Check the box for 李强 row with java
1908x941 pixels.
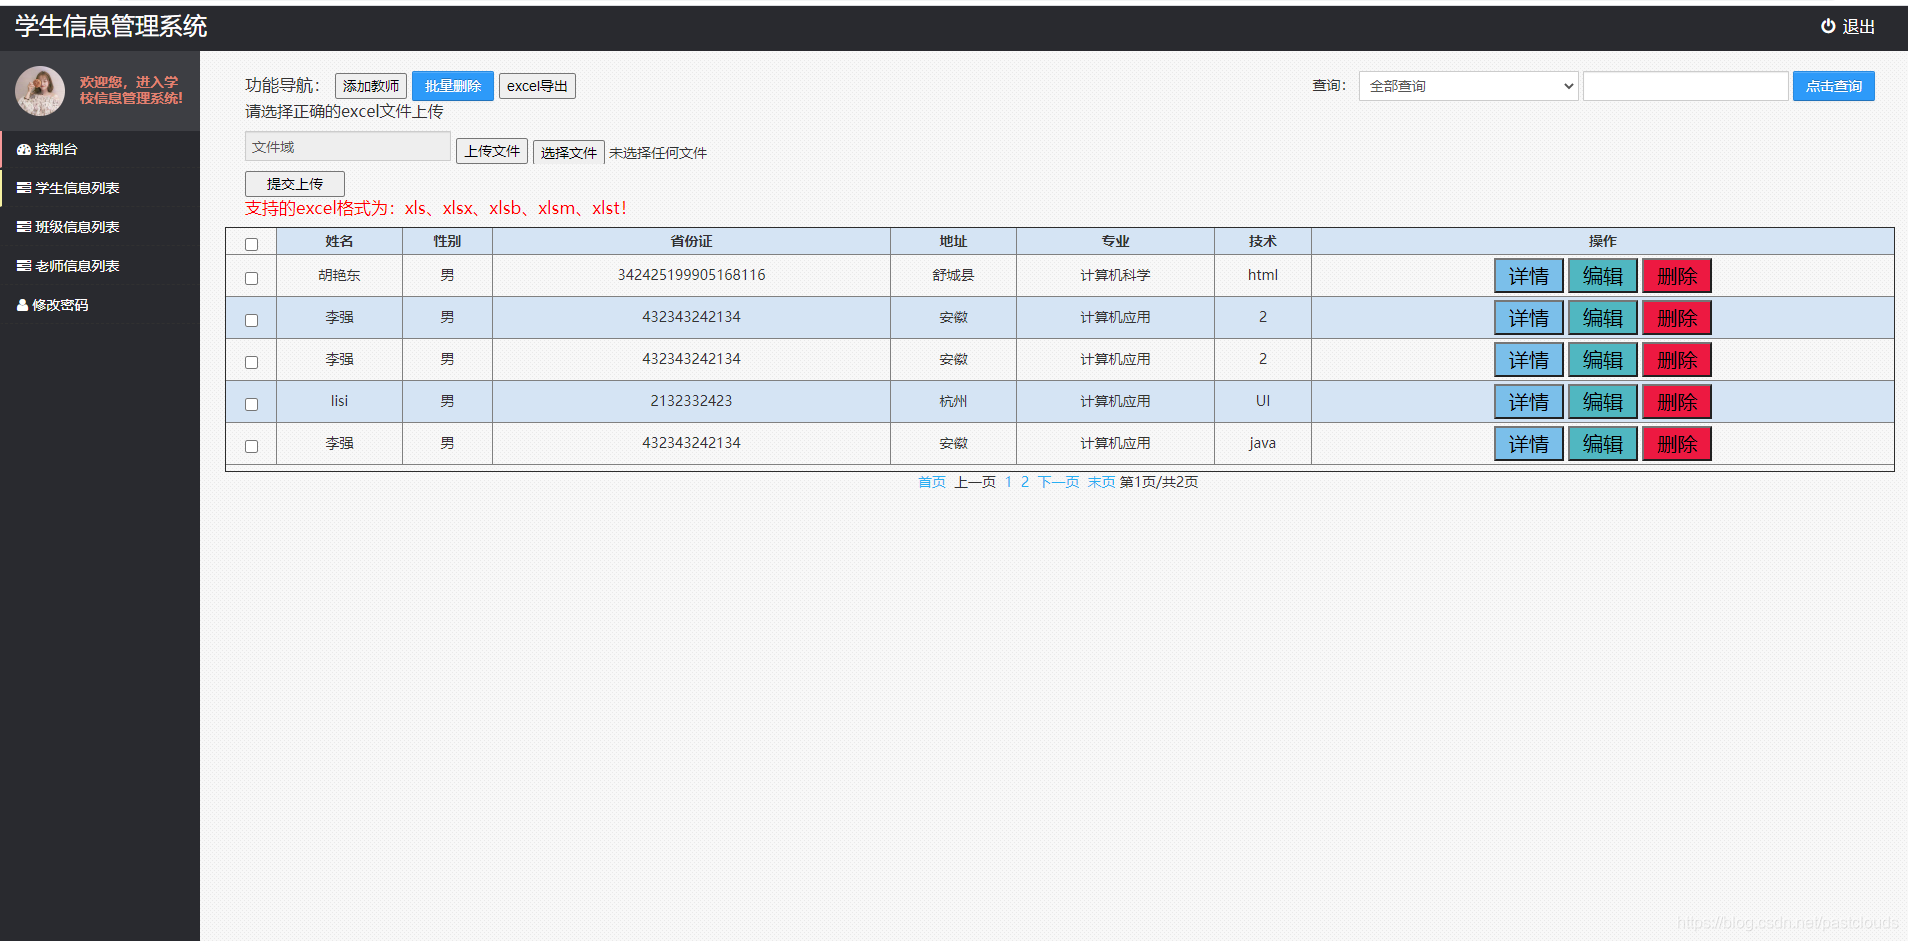(x=252, y=446)
